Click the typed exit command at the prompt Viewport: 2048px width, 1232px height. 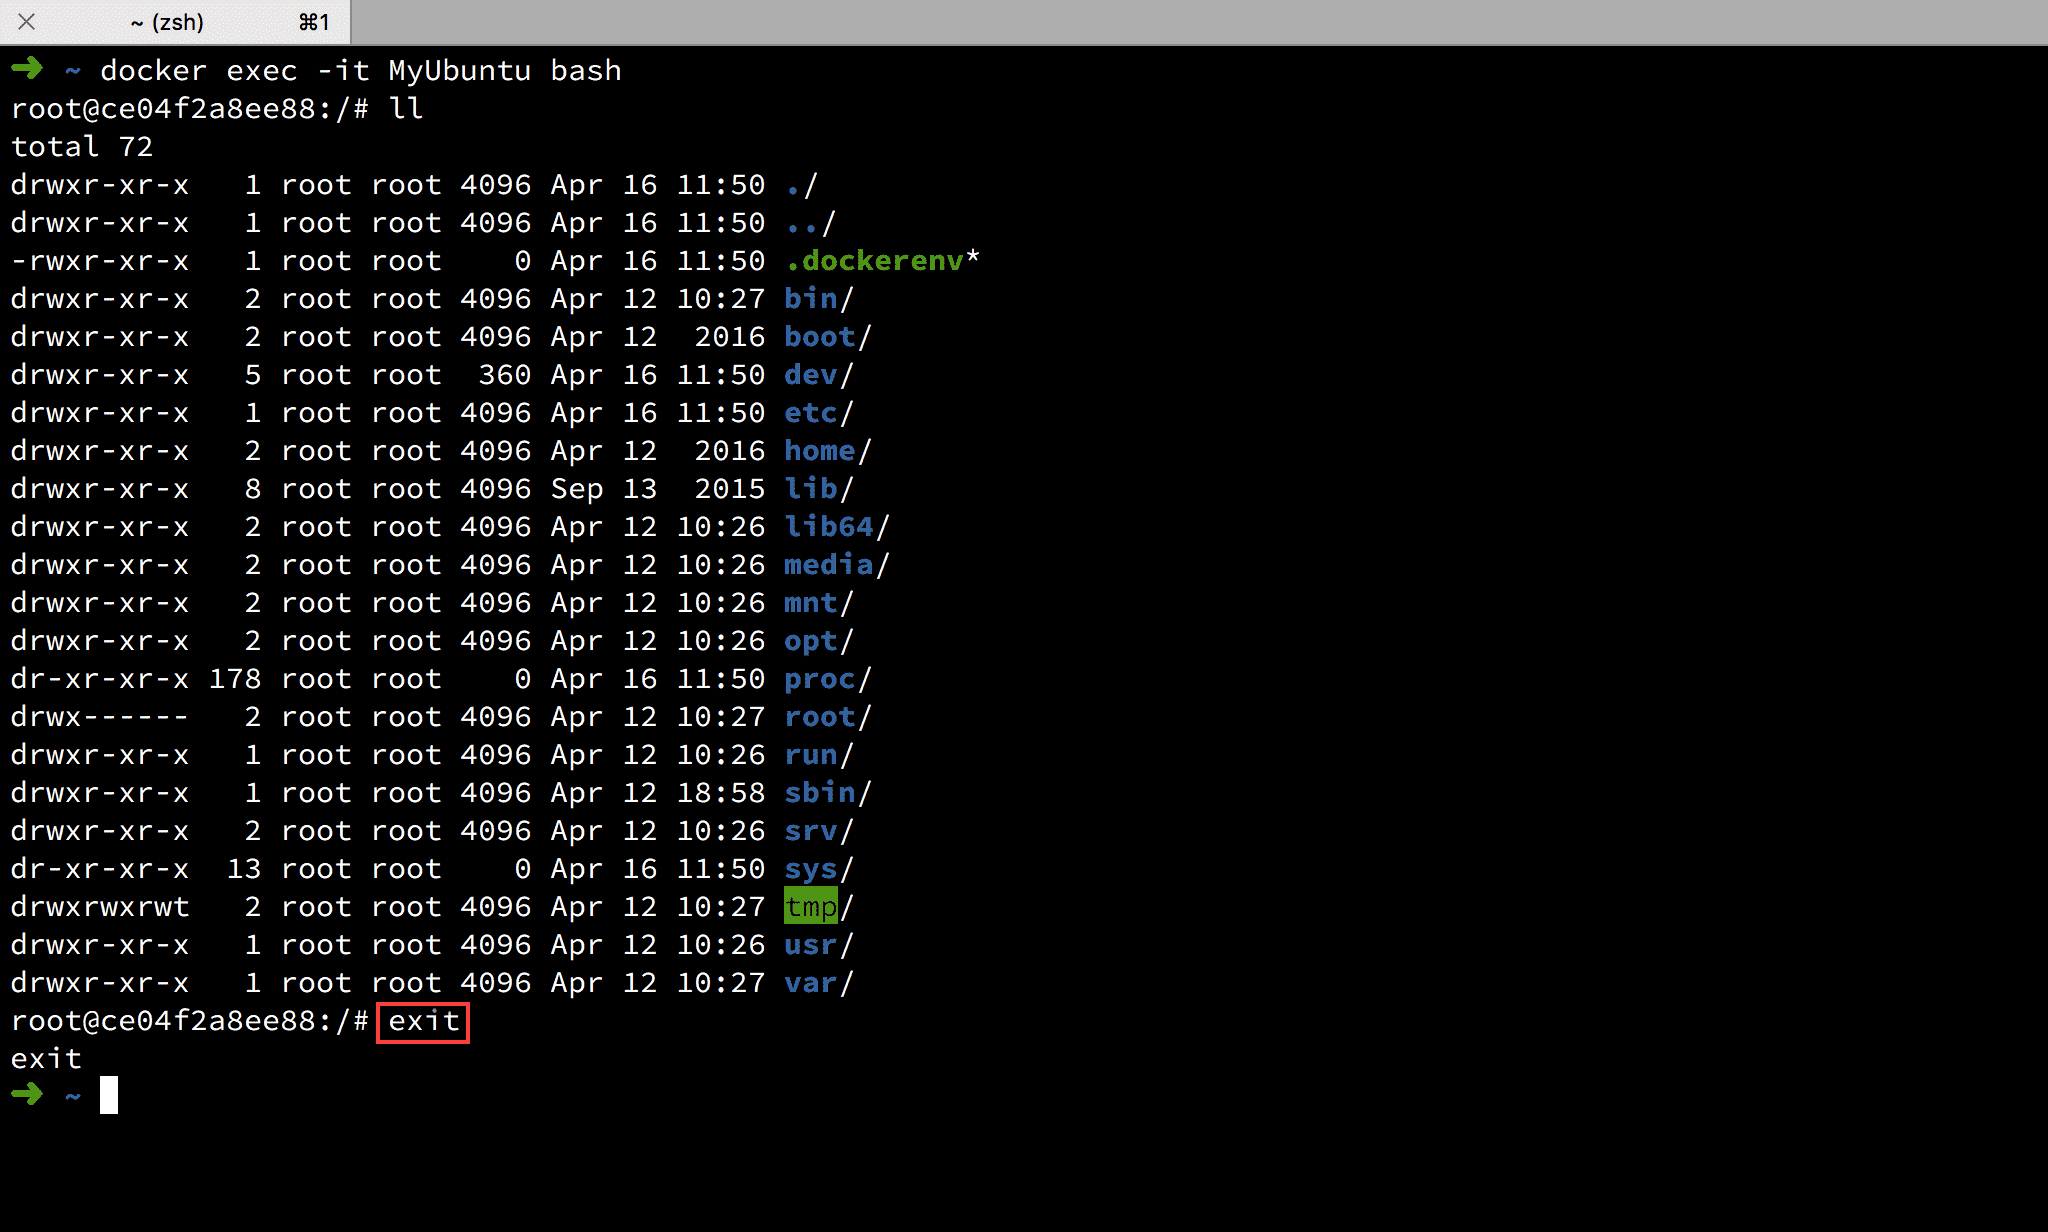pos(424,1021)
